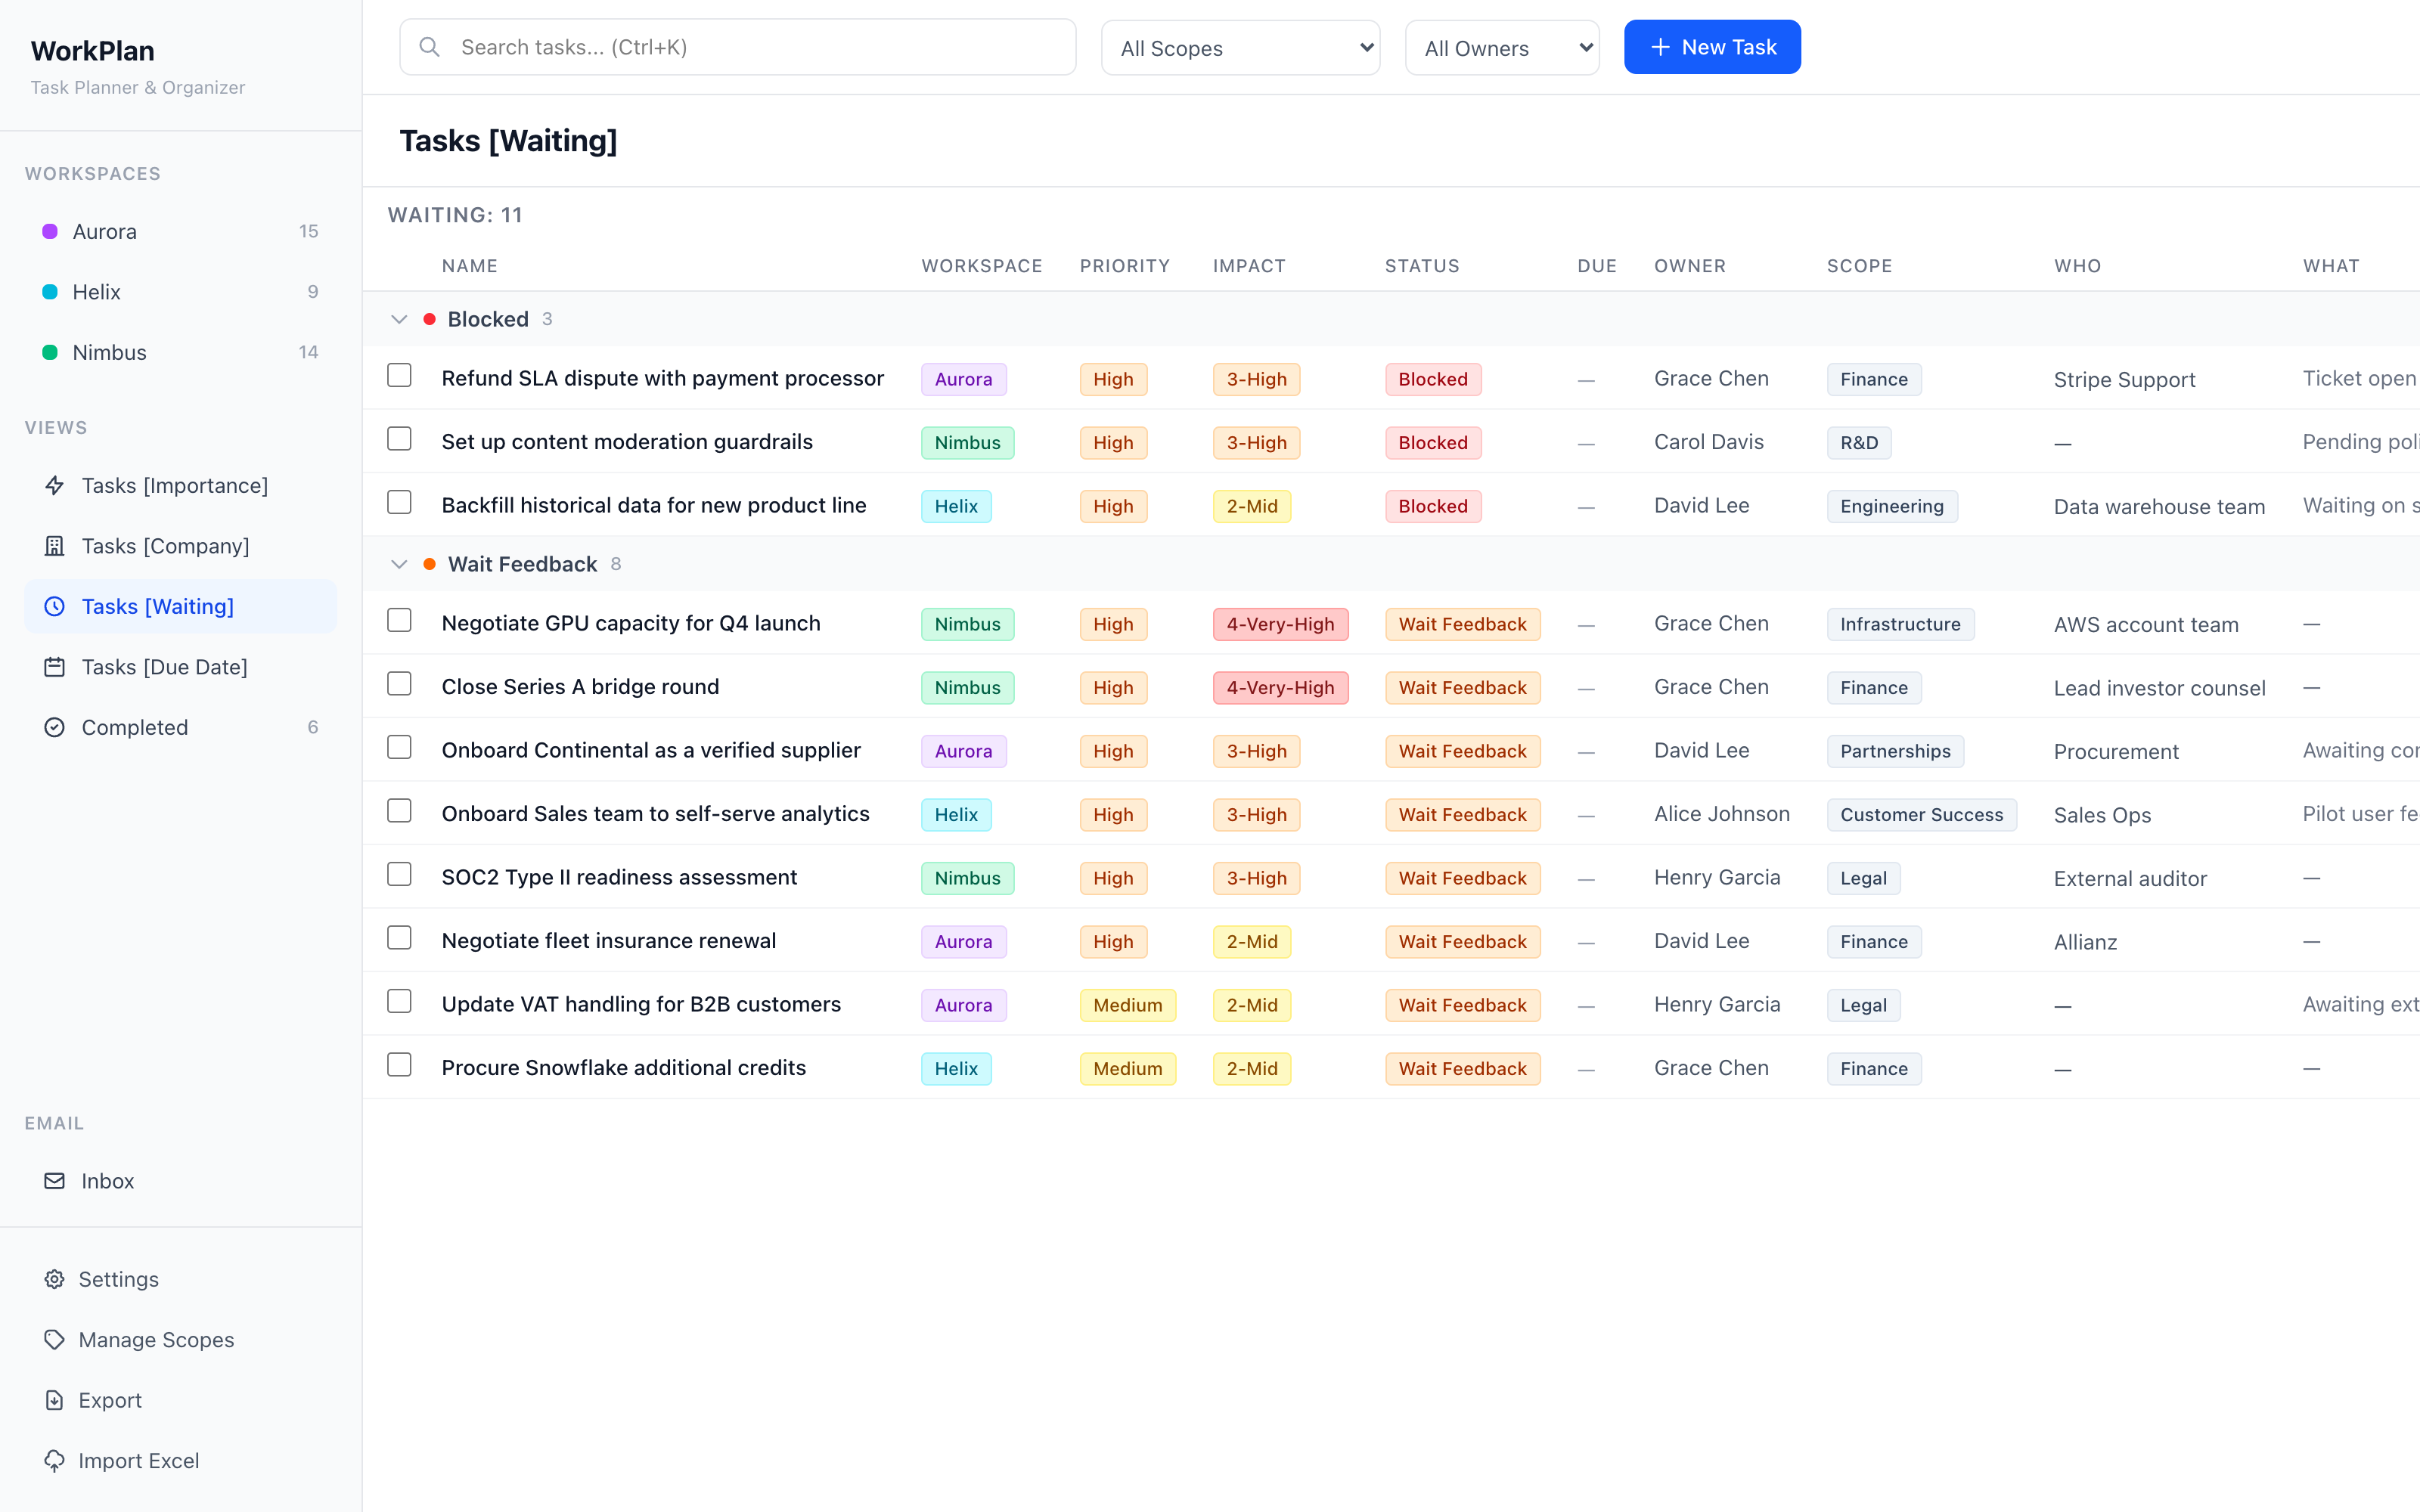
Task: Tick the Negotiate GPU capacity task checkbox
Action: point(400,621)
